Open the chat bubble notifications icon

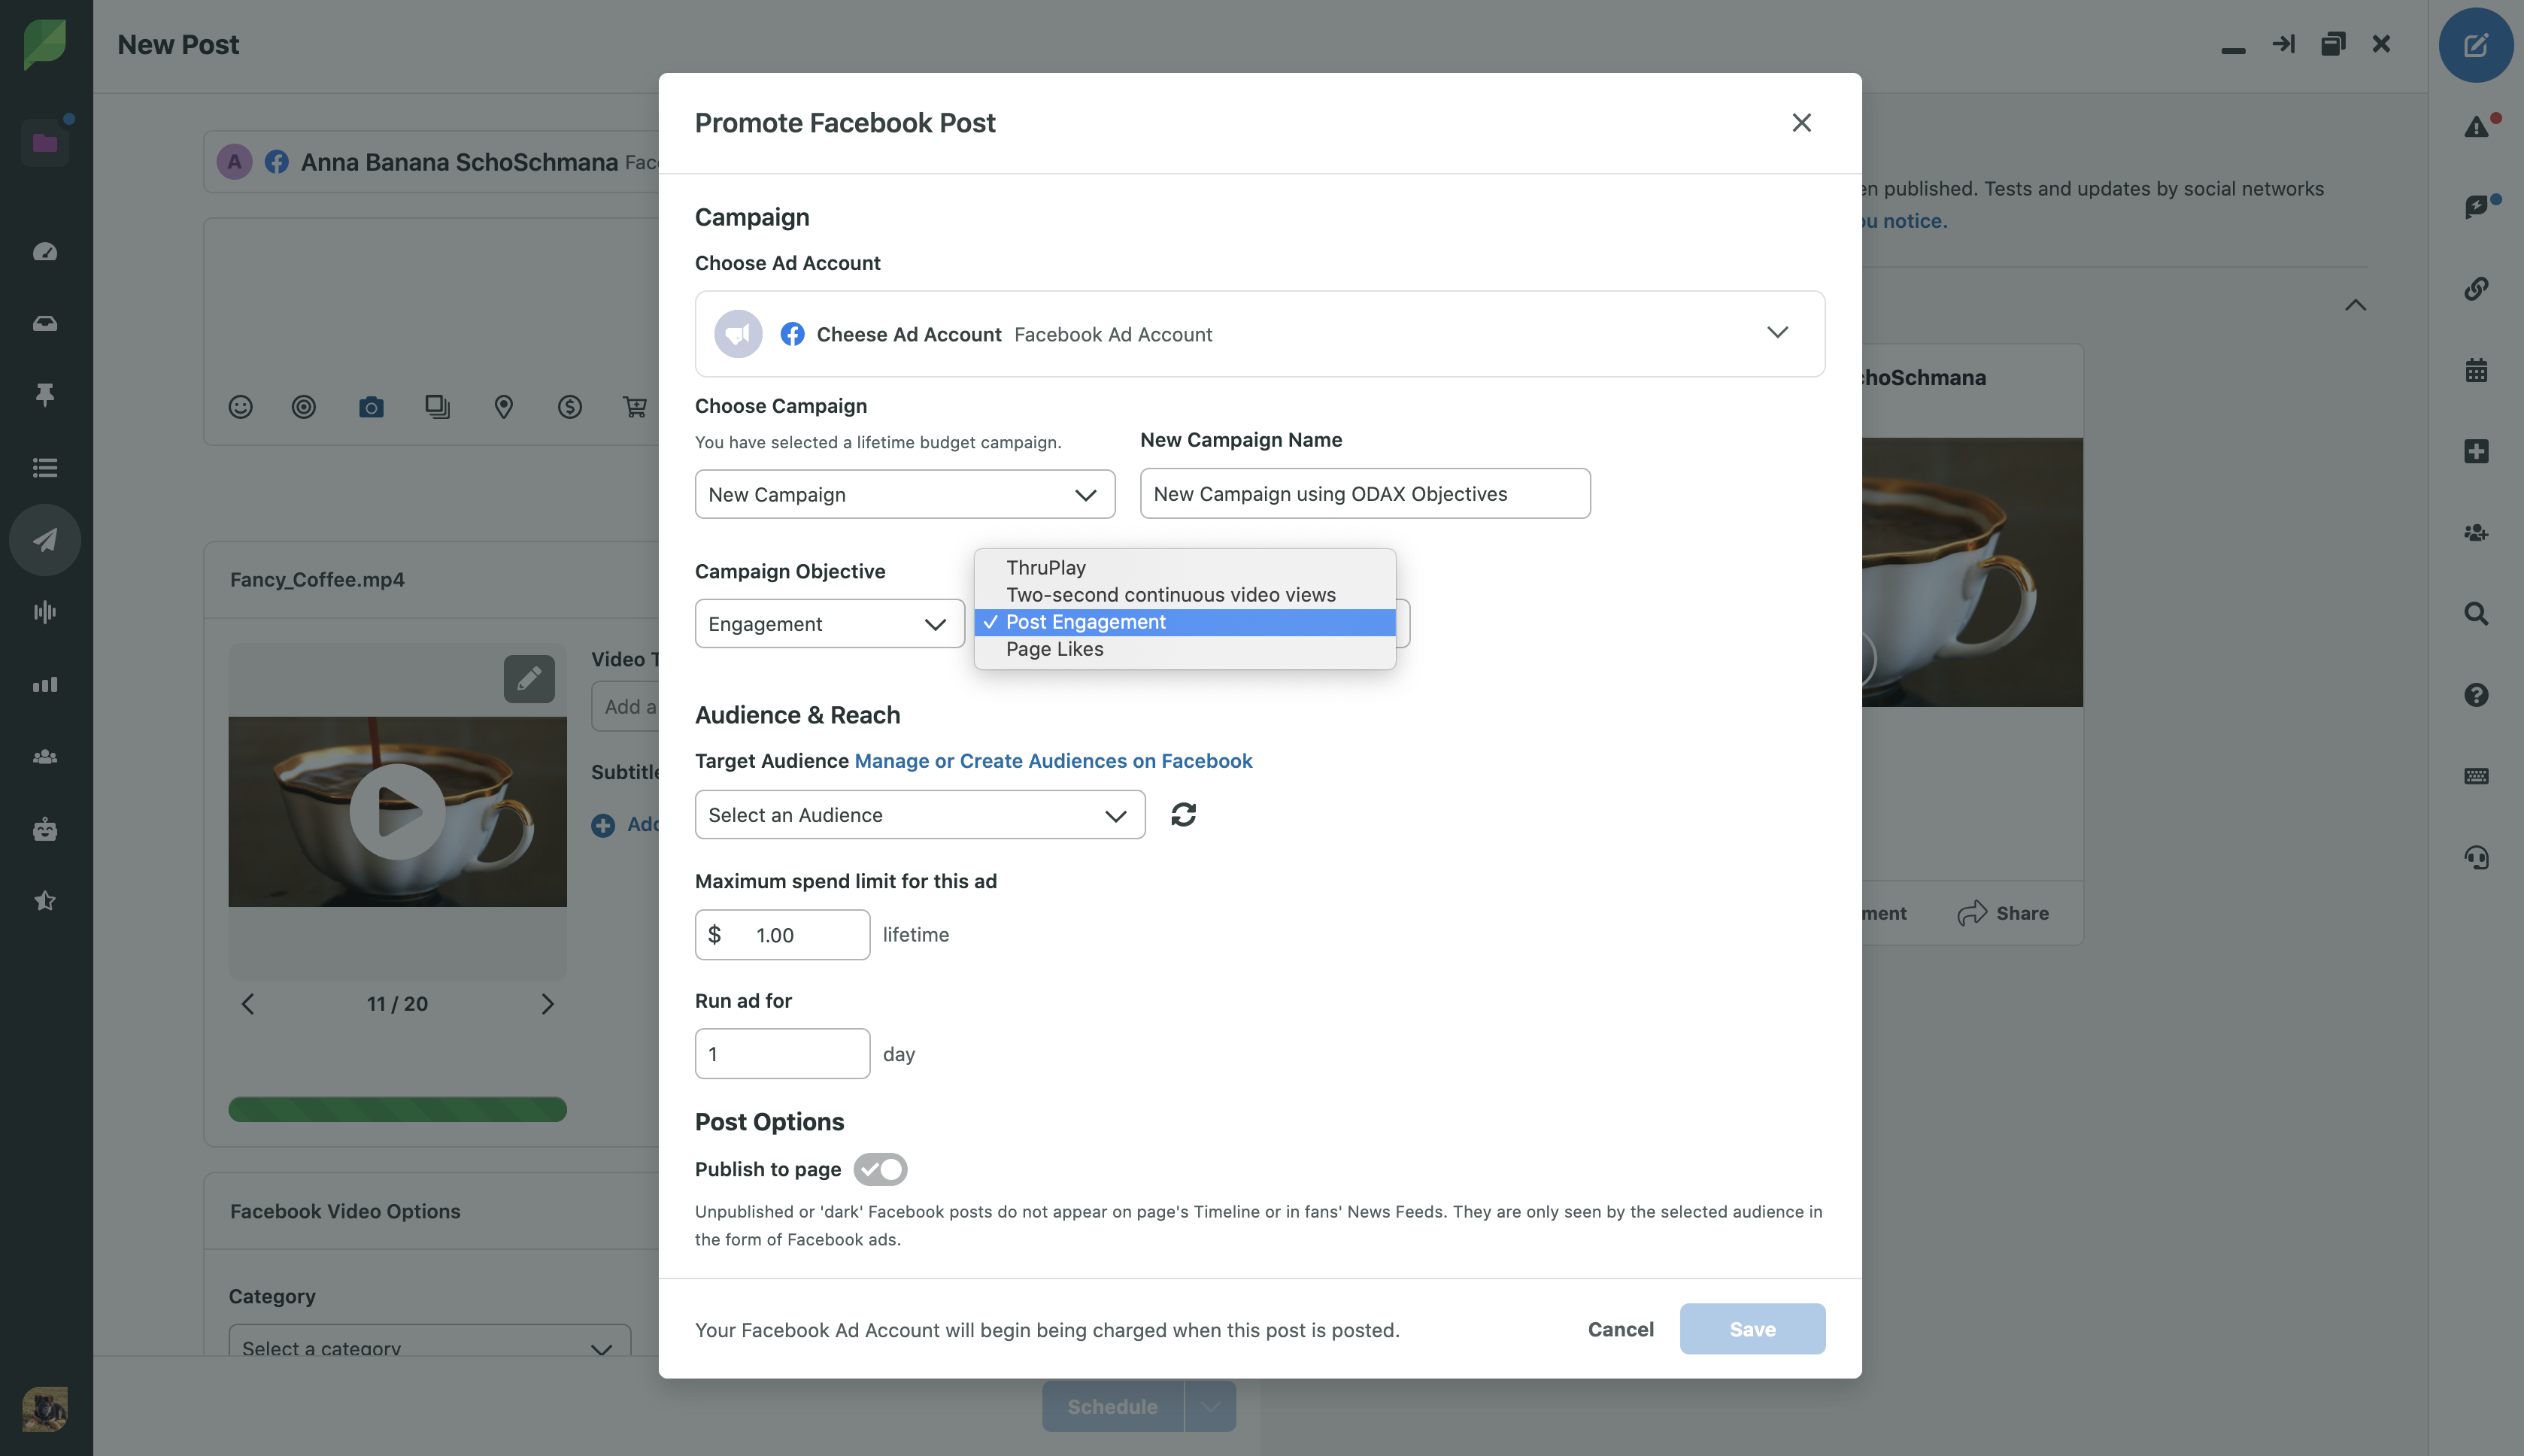(2476, 207)
